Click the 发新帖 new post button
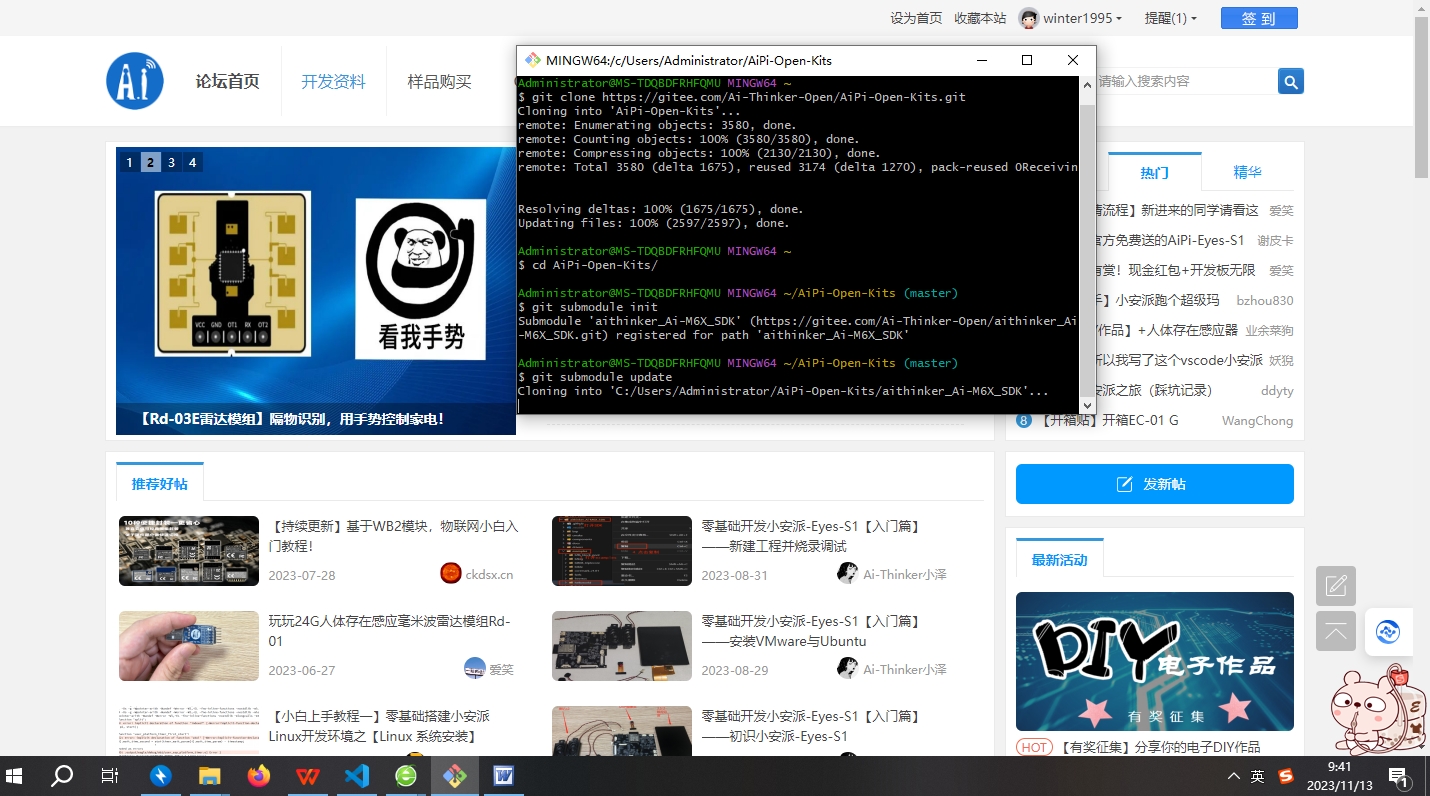This screenshot has height=796, width=1430. [1155, 484]
